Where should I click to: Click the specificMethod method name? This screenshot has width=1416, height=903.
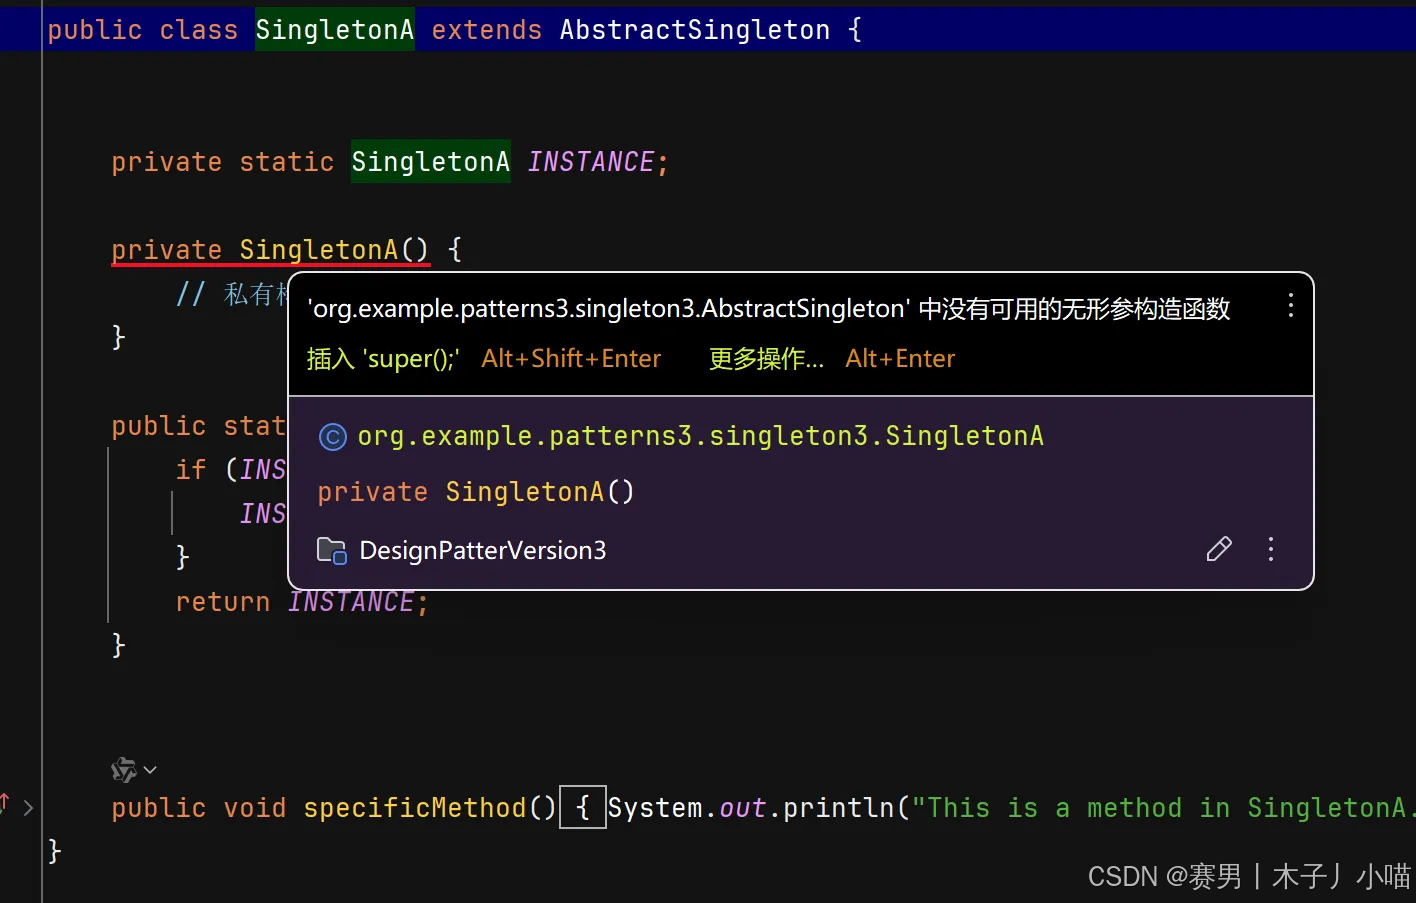tap(415, 808)
